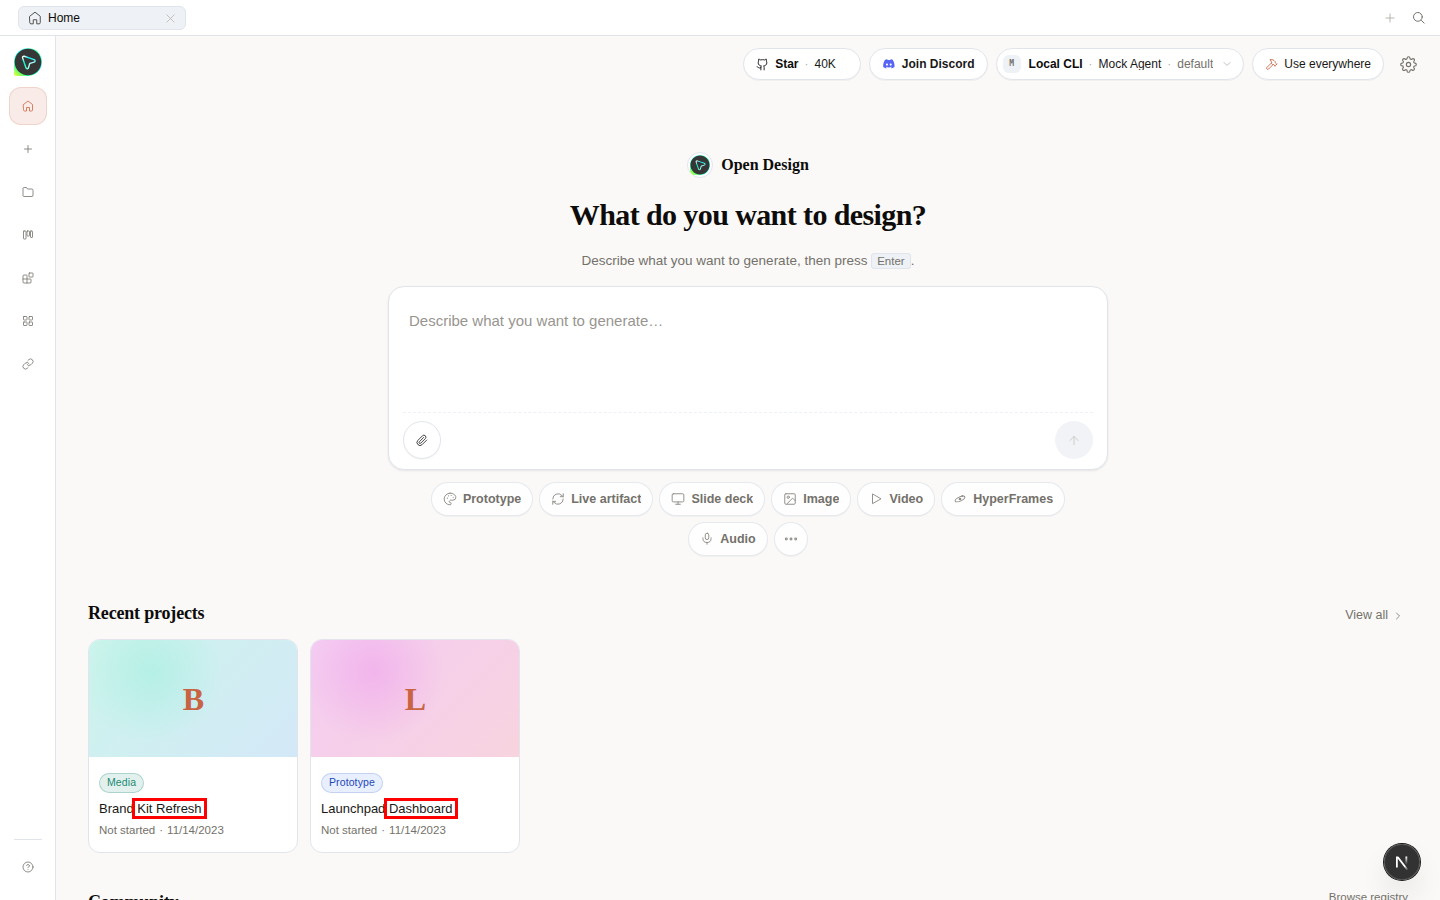The image size is (1440, 900).
Task: Click the prompt description text area
Action: click(748, 350)
